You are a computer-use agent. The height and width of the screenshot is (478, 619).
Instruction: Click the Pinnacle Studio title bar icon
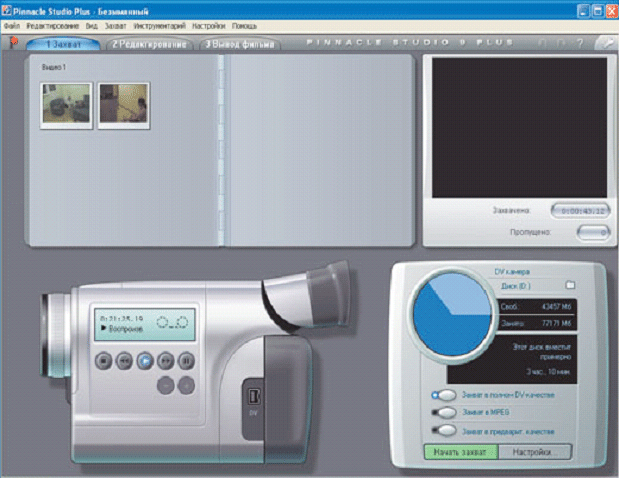tap(6, 11)
